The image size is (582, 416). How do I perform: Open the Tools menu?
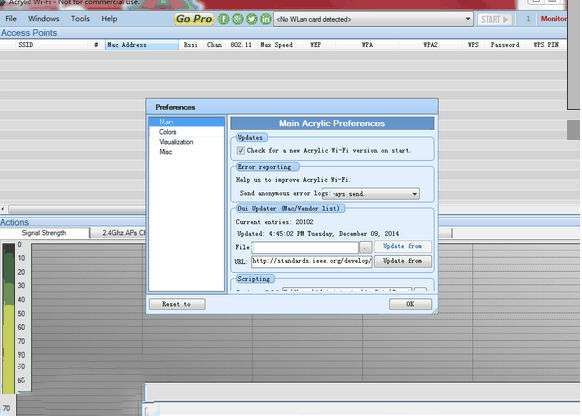(80, 19)
